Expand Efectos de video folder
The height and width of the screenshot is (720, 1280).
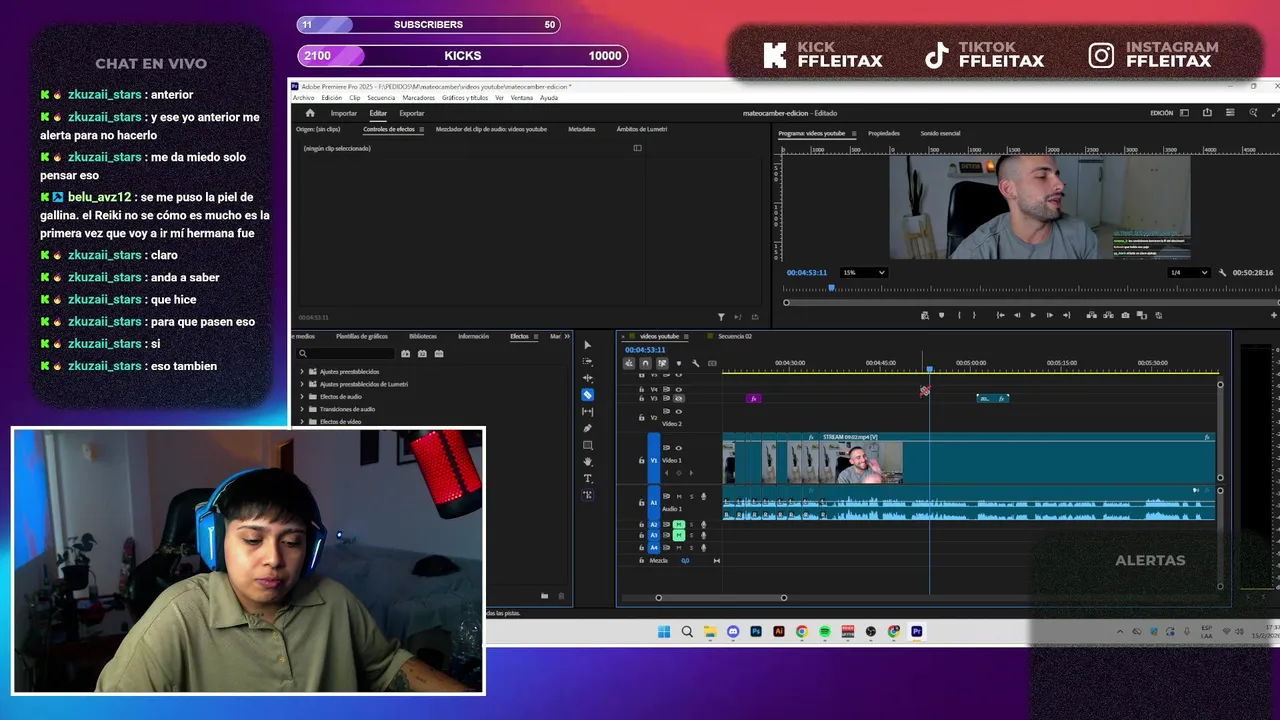[x=302, y=422]
